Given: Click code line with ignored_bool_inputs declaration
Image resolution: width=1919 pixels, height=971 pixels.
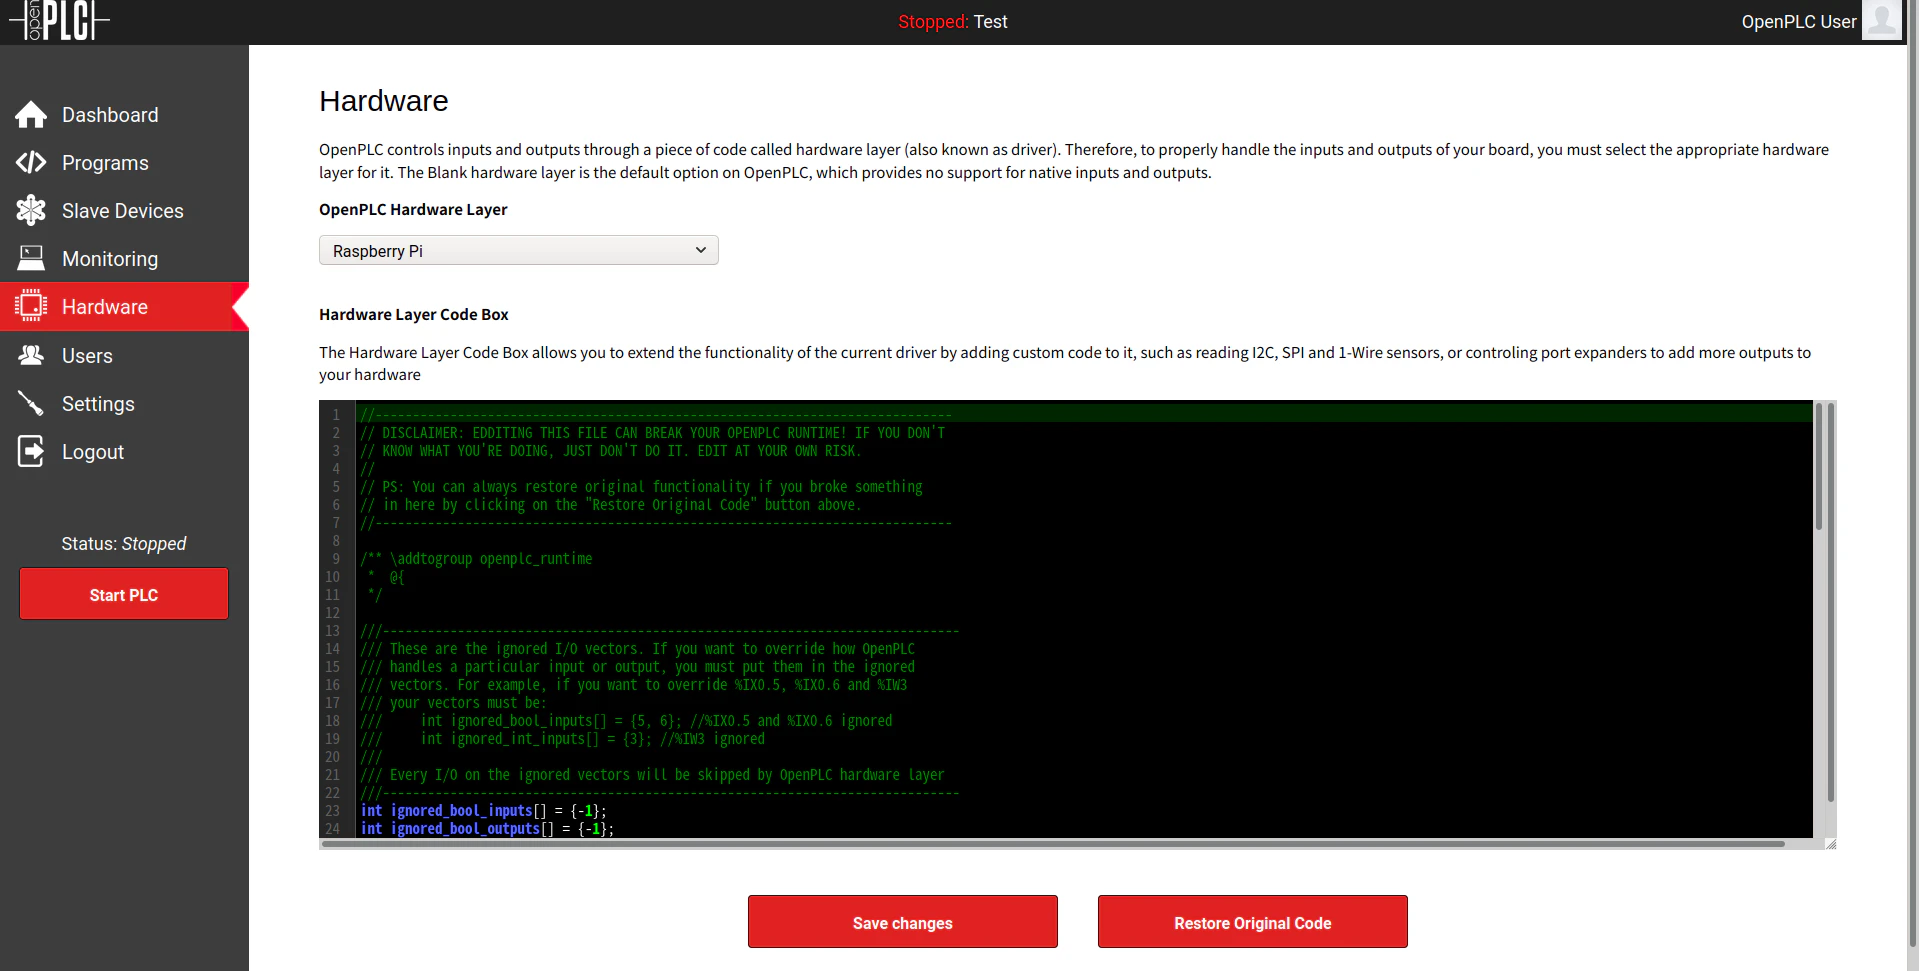Looking at the screenshot, I should (x=484, y=811).
